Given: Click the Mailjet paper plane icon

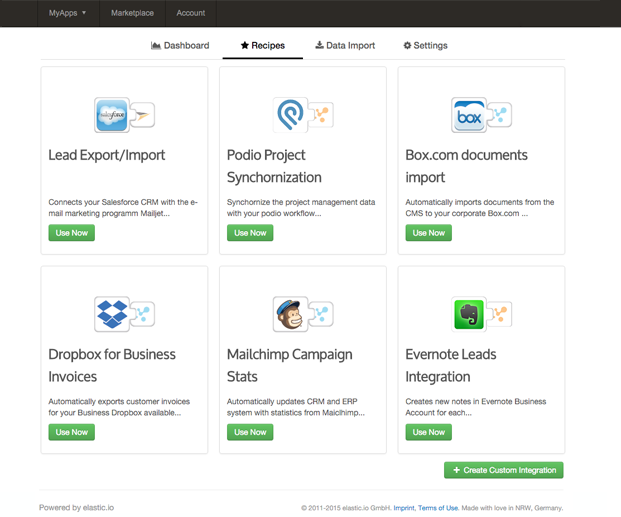Looking at the screenshot, I should 143,115.
